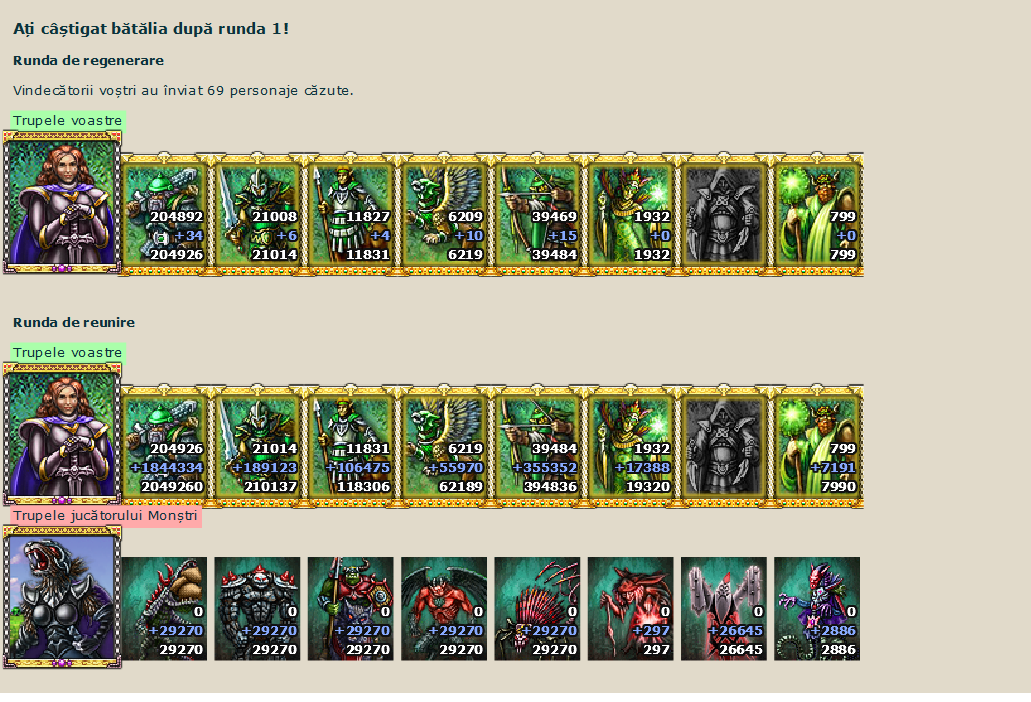Click the spearman unit showing 11827
This screenshot has width=1031, height=702.
[351, 215]
